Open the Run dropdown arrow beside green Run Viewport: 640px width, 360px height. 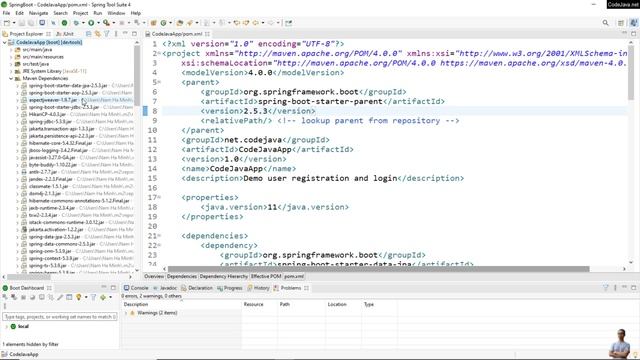click(x=98, y=23)
